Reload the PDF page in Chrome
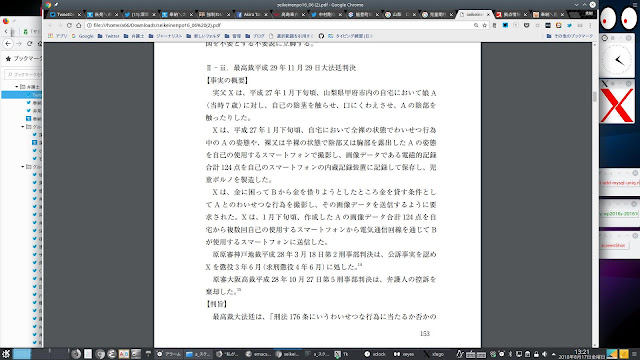 pos(69,25)
